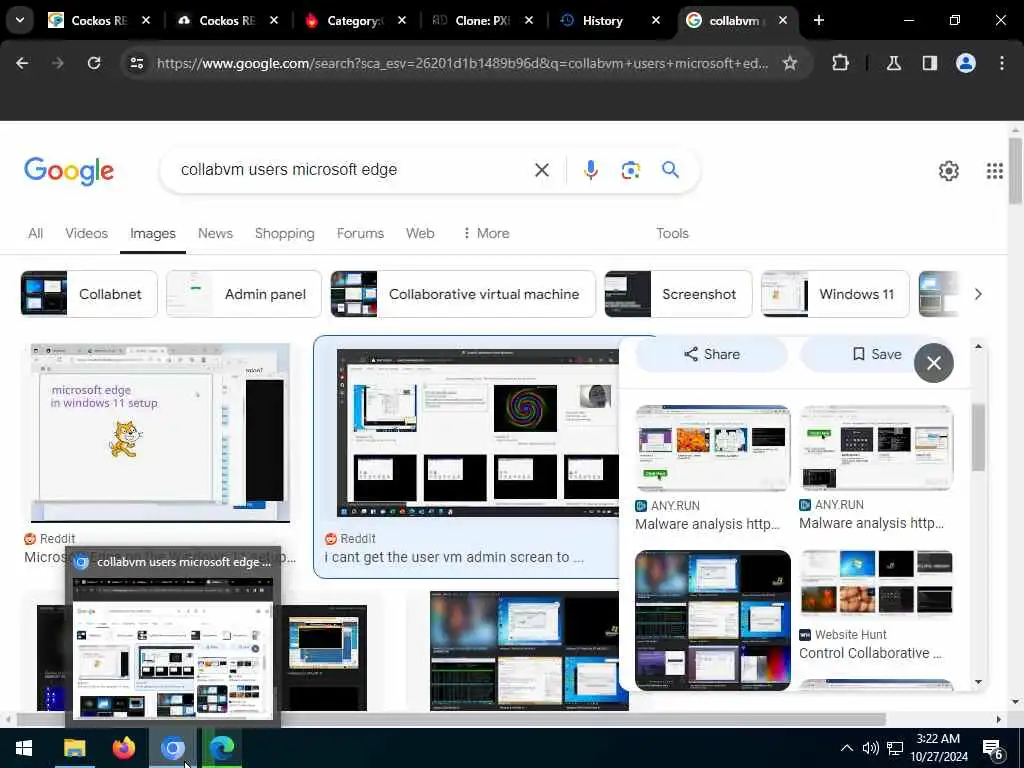Start voice search with microphone

590,170
